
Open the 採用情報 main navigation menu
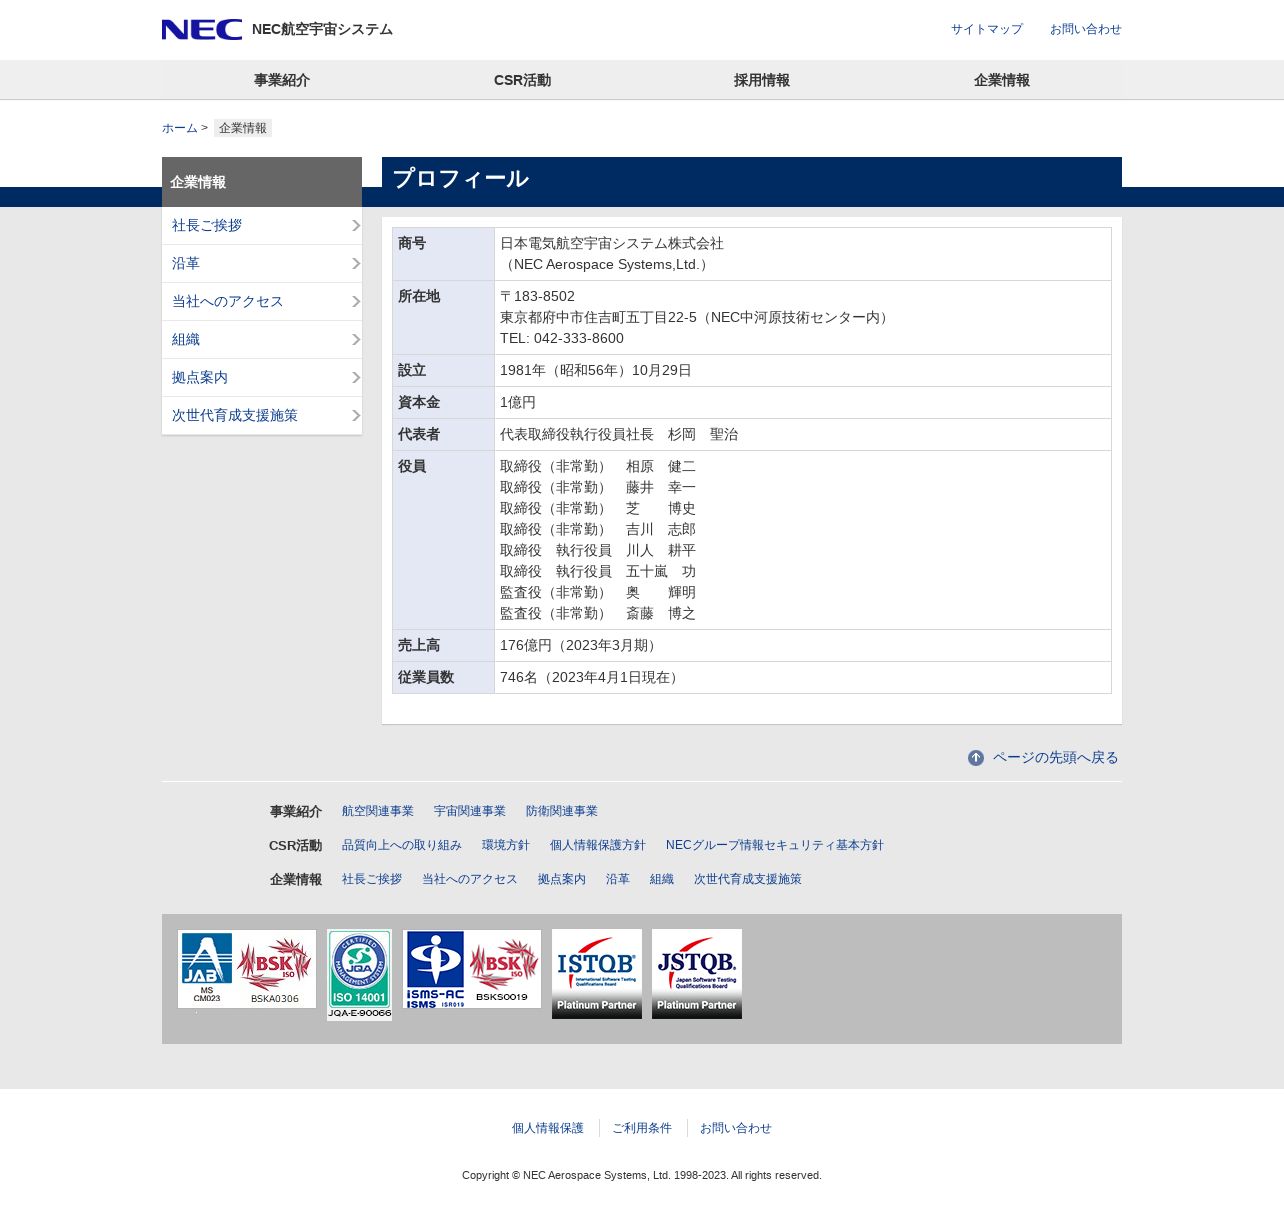coord(762,80)
